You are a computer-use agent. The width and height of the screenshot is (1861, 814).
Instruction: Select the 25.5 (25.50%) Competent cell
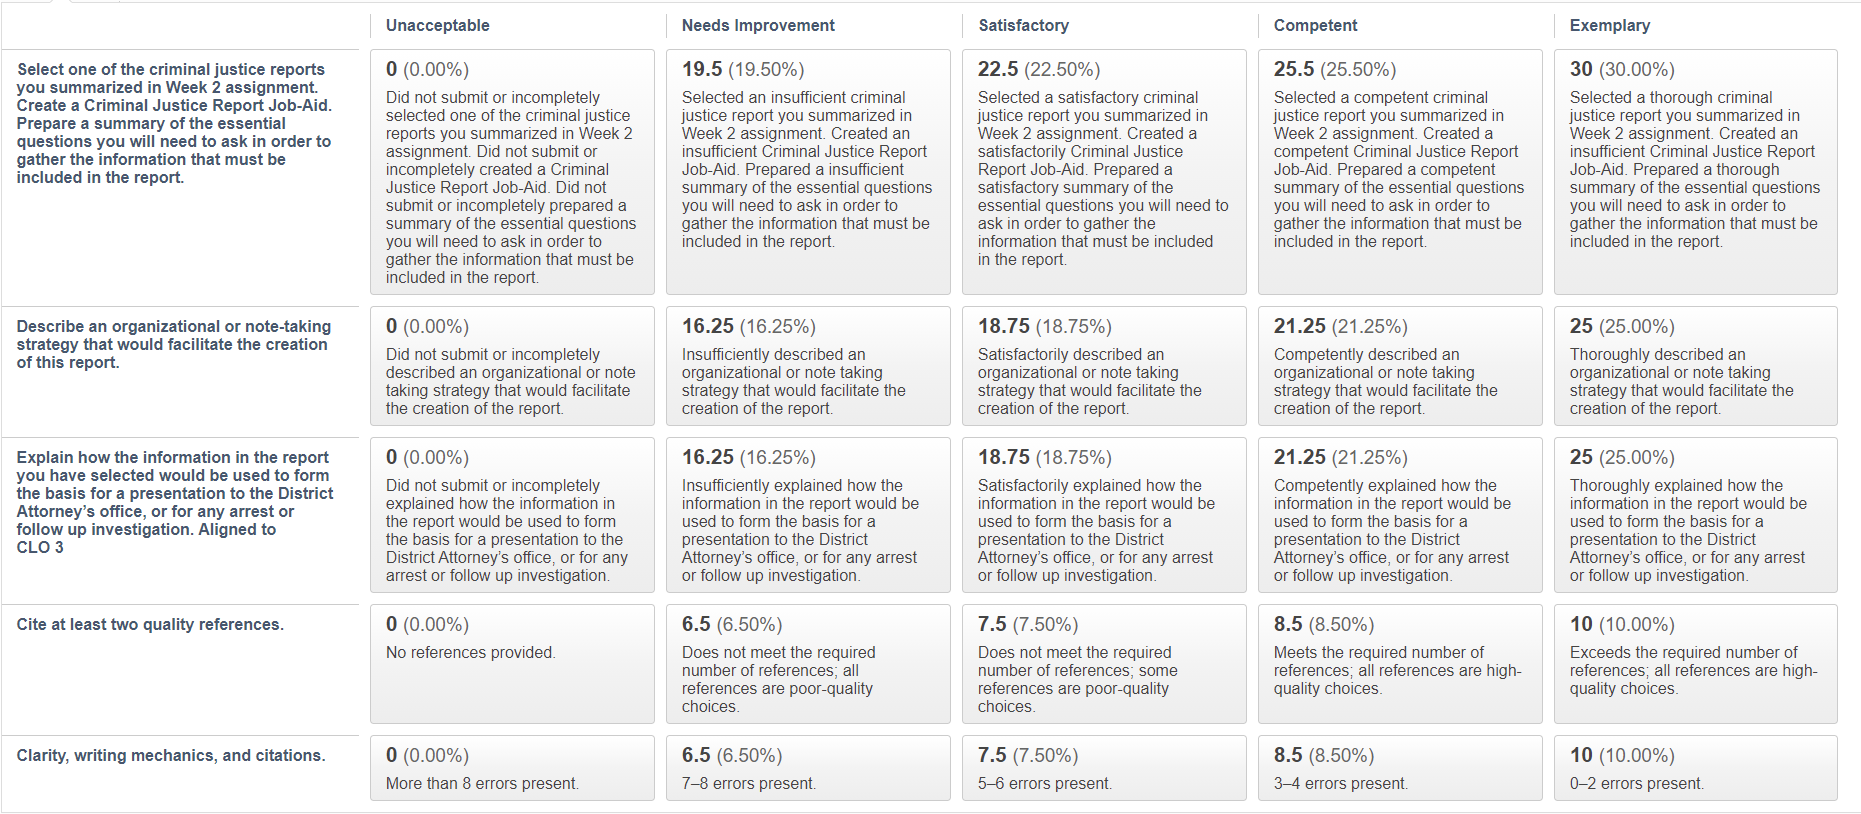click(1400, 172)
